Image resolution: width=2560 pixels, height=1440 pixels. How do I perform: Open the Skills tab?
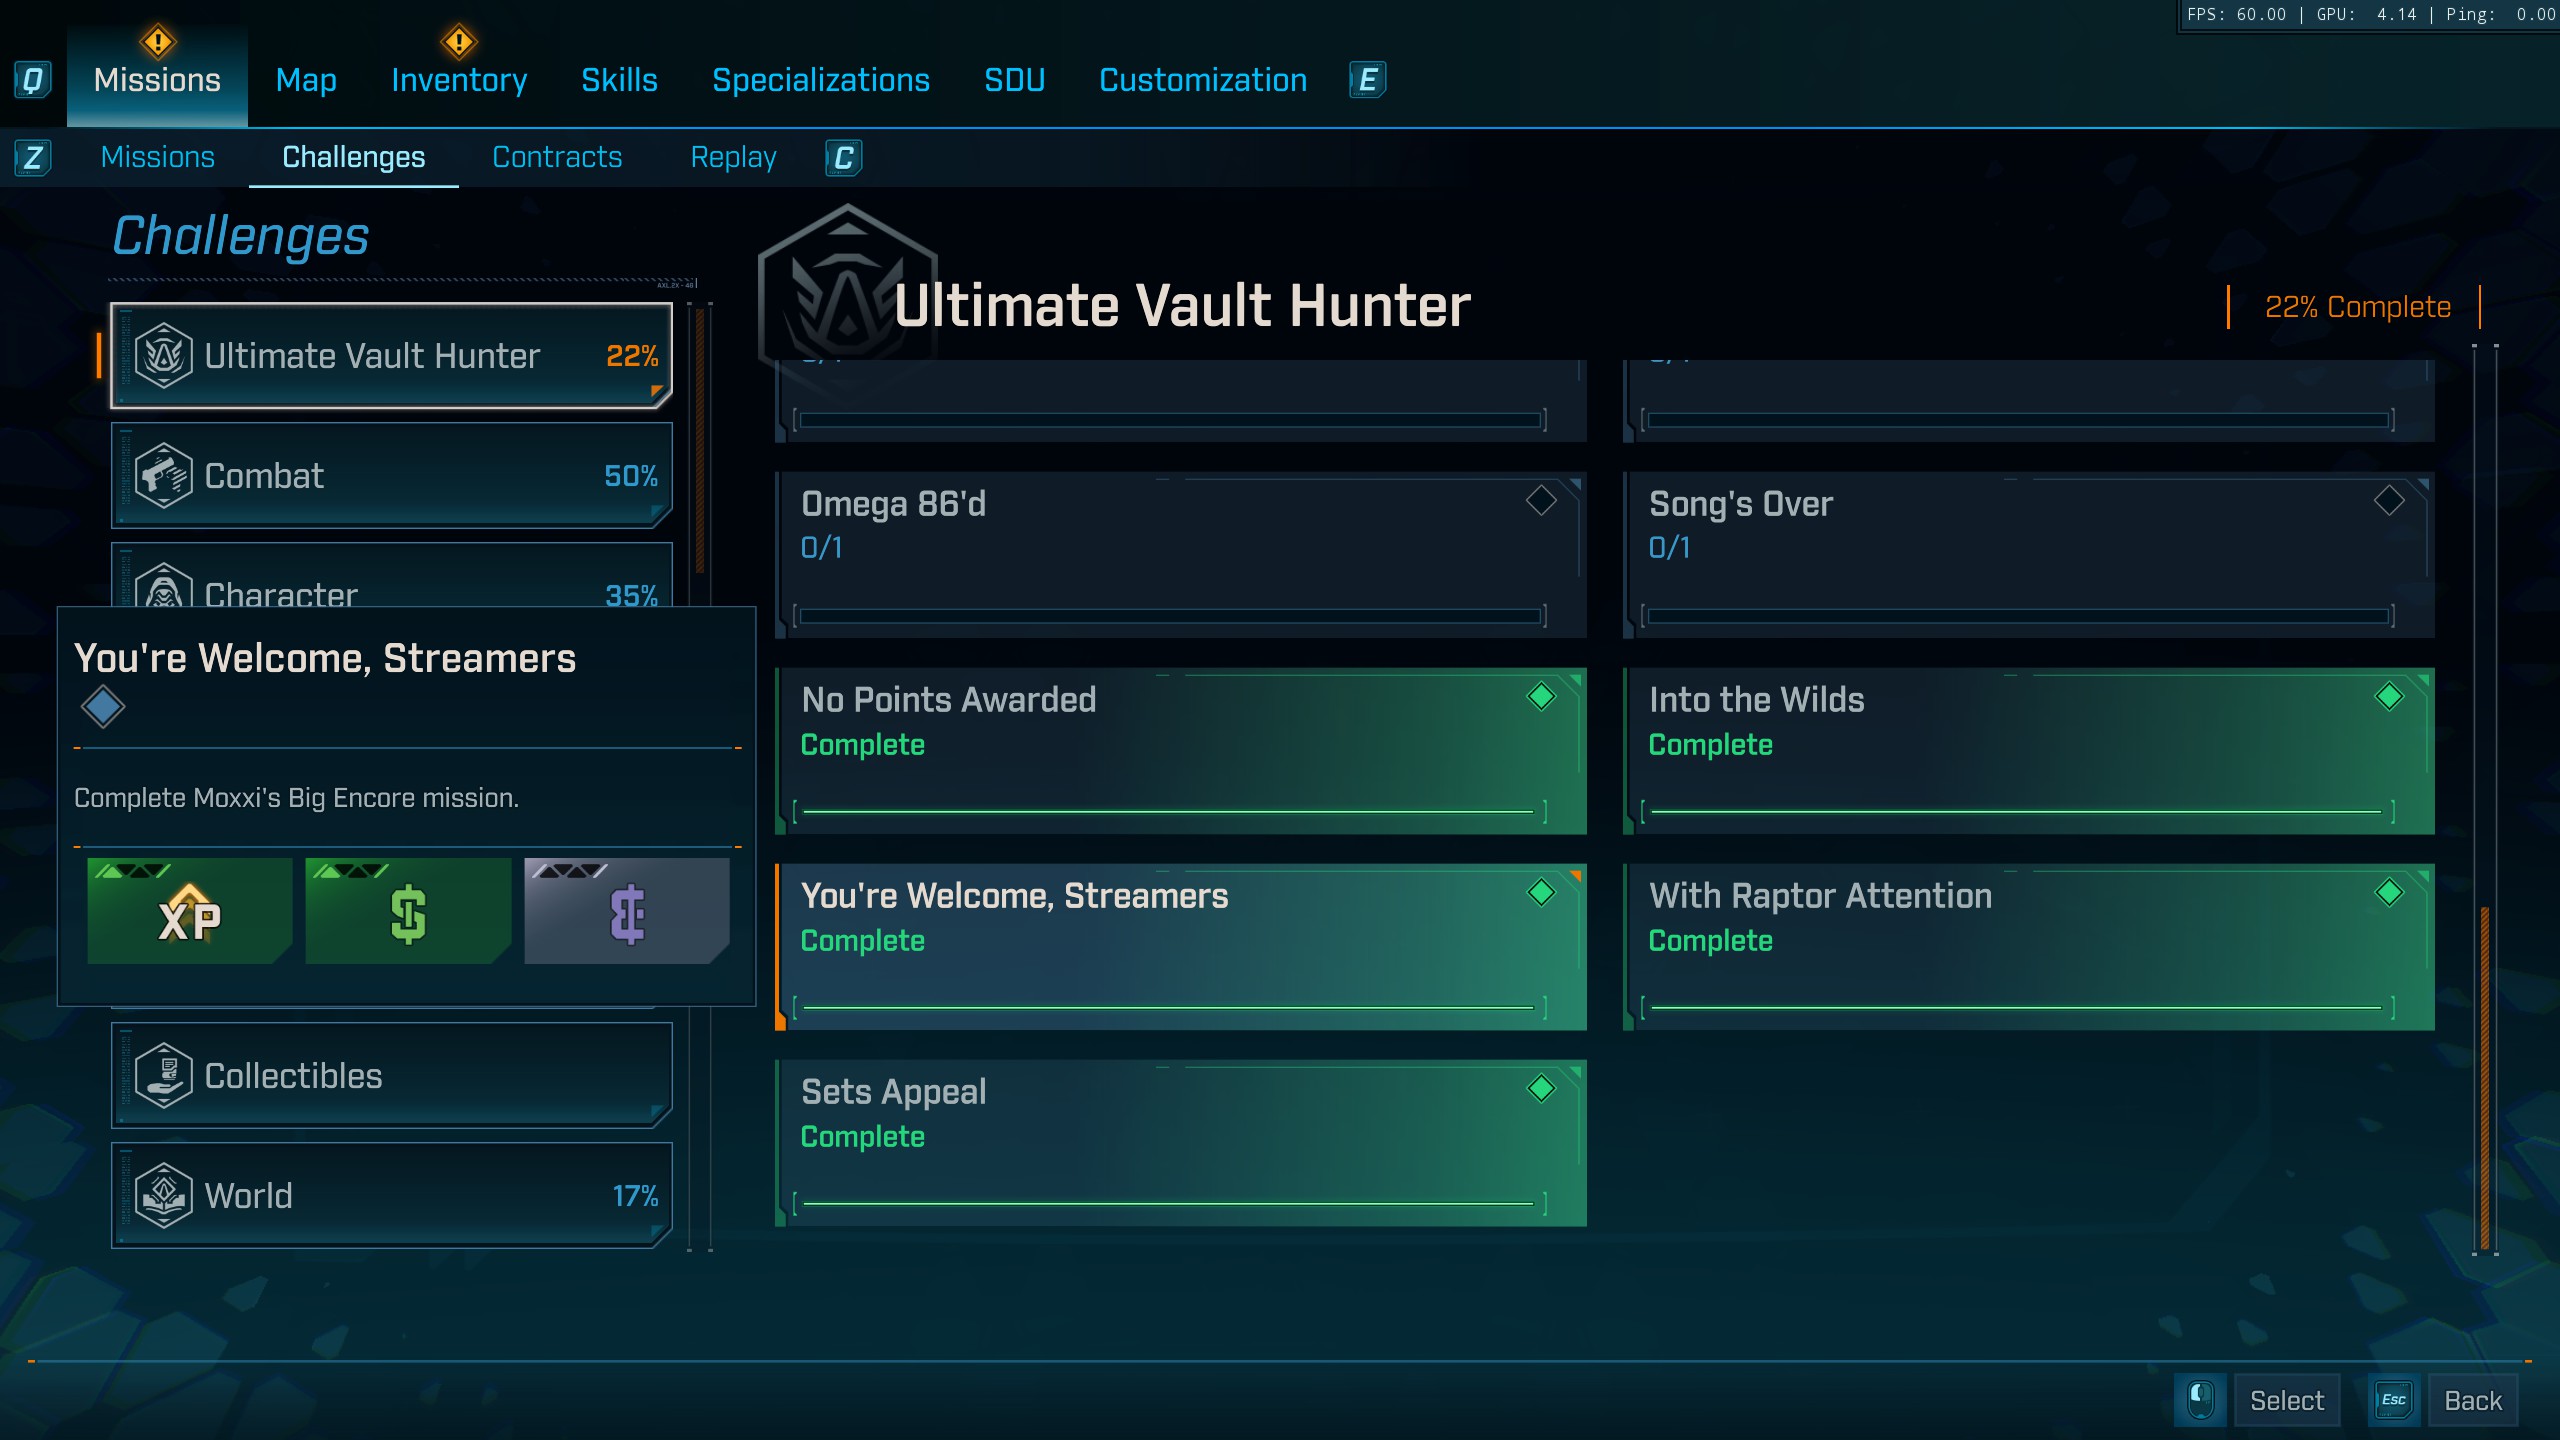(x=619, y=80)
